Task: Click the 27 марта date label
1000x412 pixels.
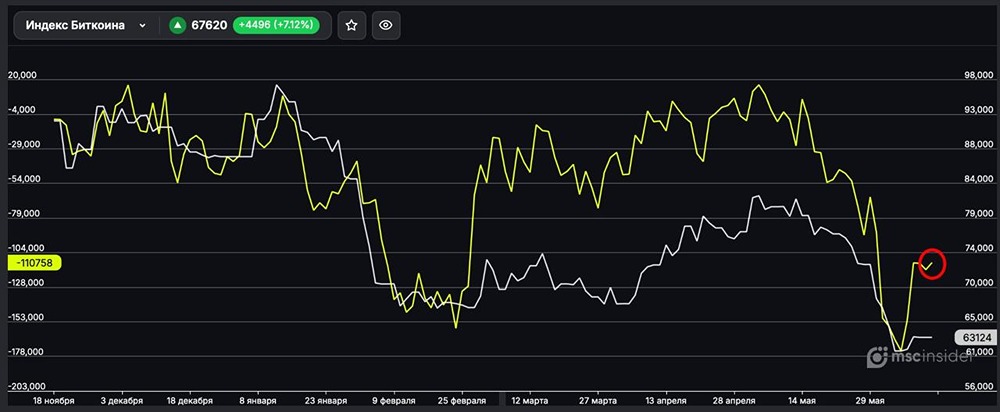Action: pos(598,401)
